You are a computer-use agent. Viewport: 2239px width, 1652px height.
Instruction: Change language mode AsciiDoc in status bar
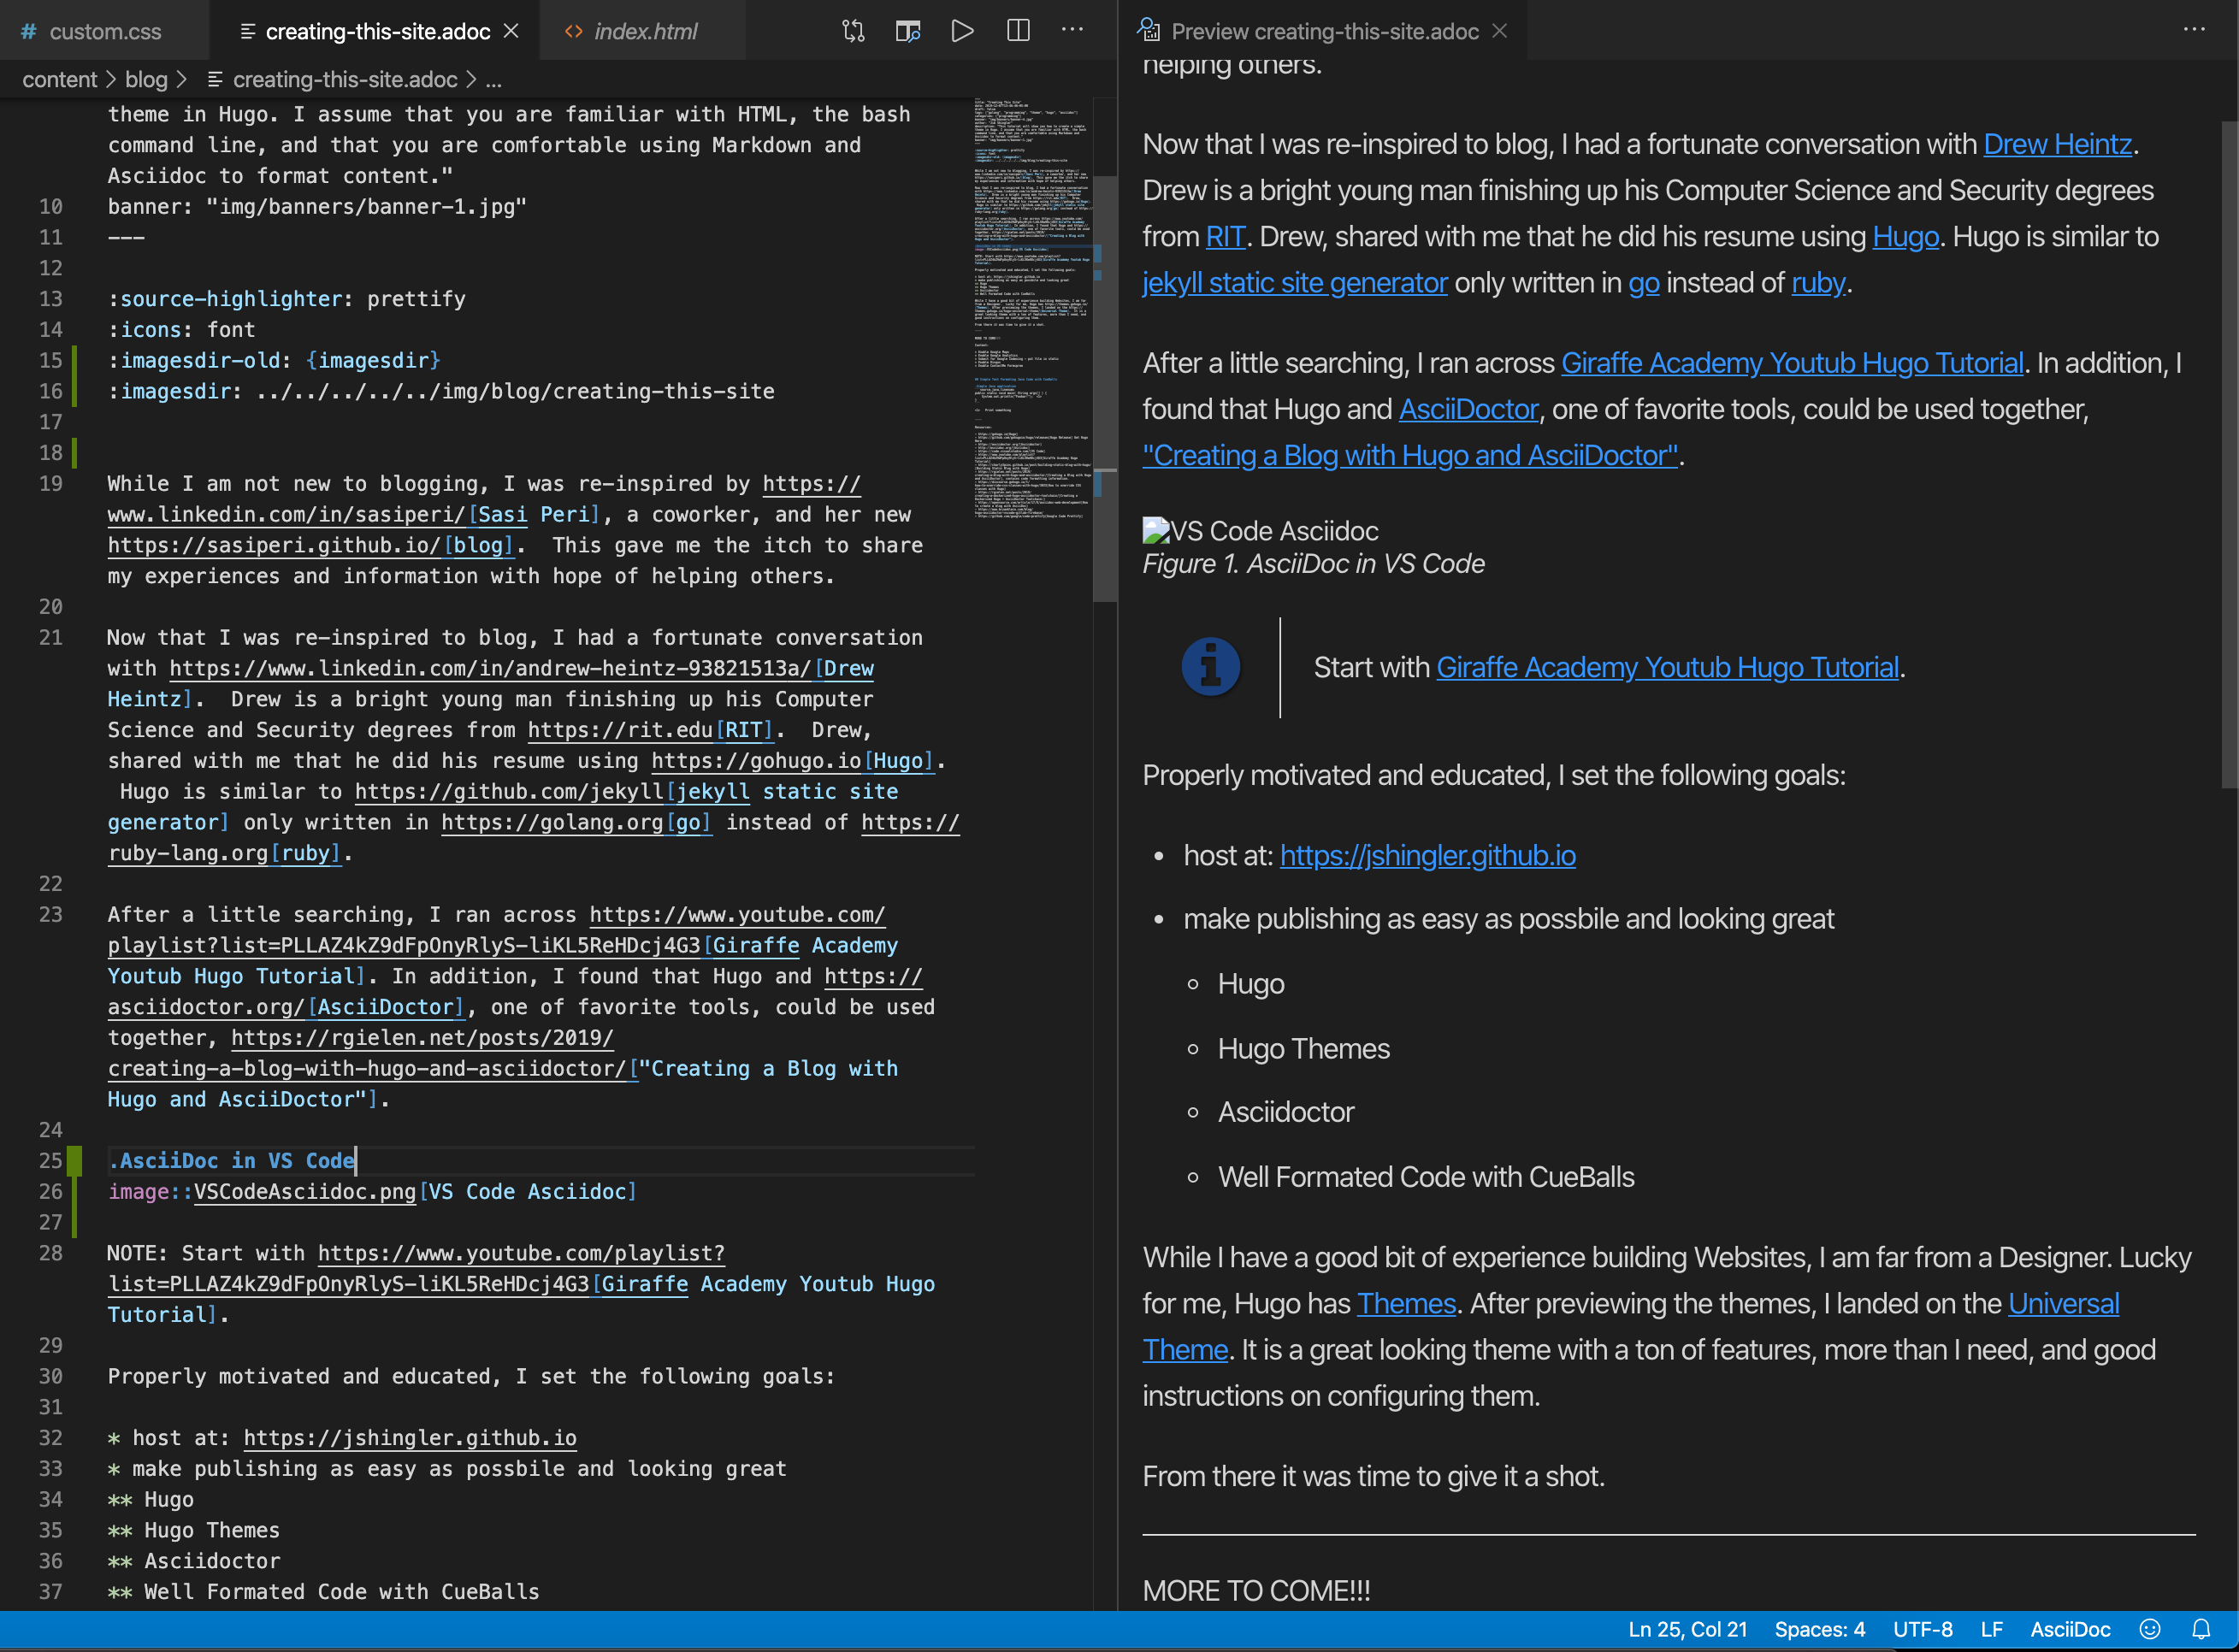click(2070, 1629)
